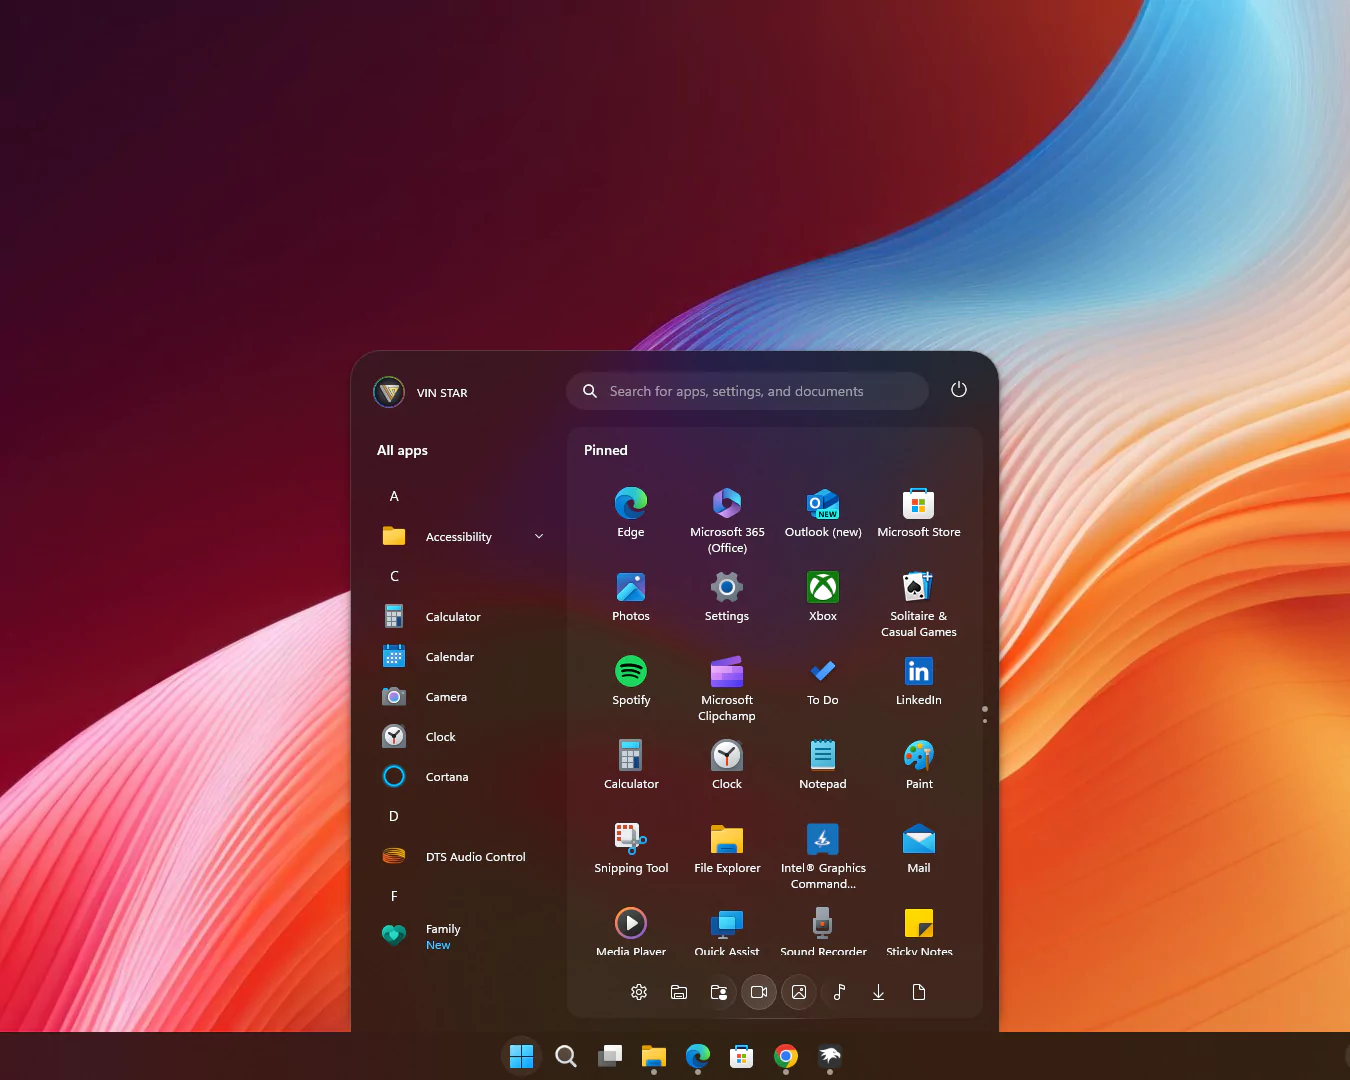Open Calculator in the Pinned grid
Image resolution: width=1350 pixels, height=1080 pixels.
point(631,765)
